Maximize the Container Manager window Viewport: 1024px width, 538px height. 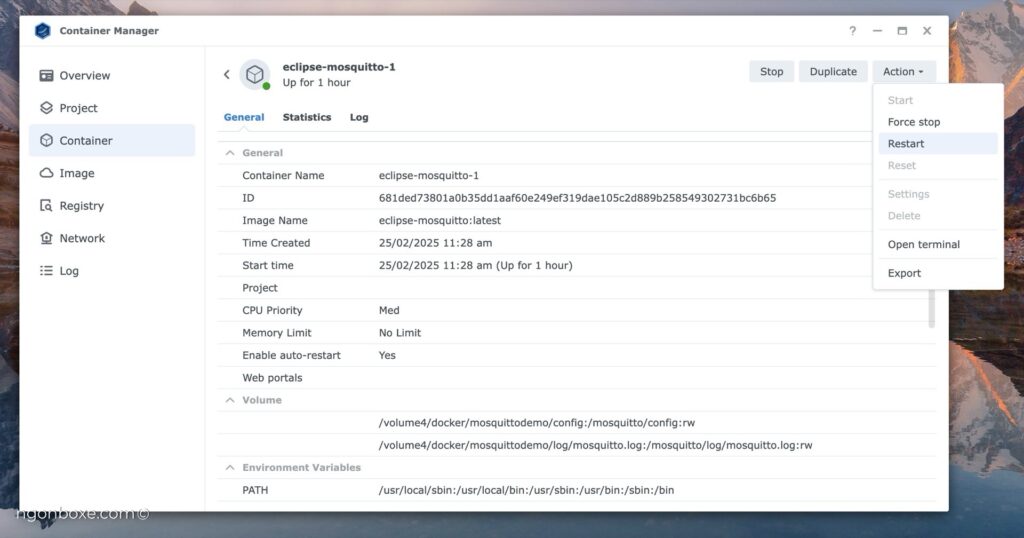(x=902, y=31)
